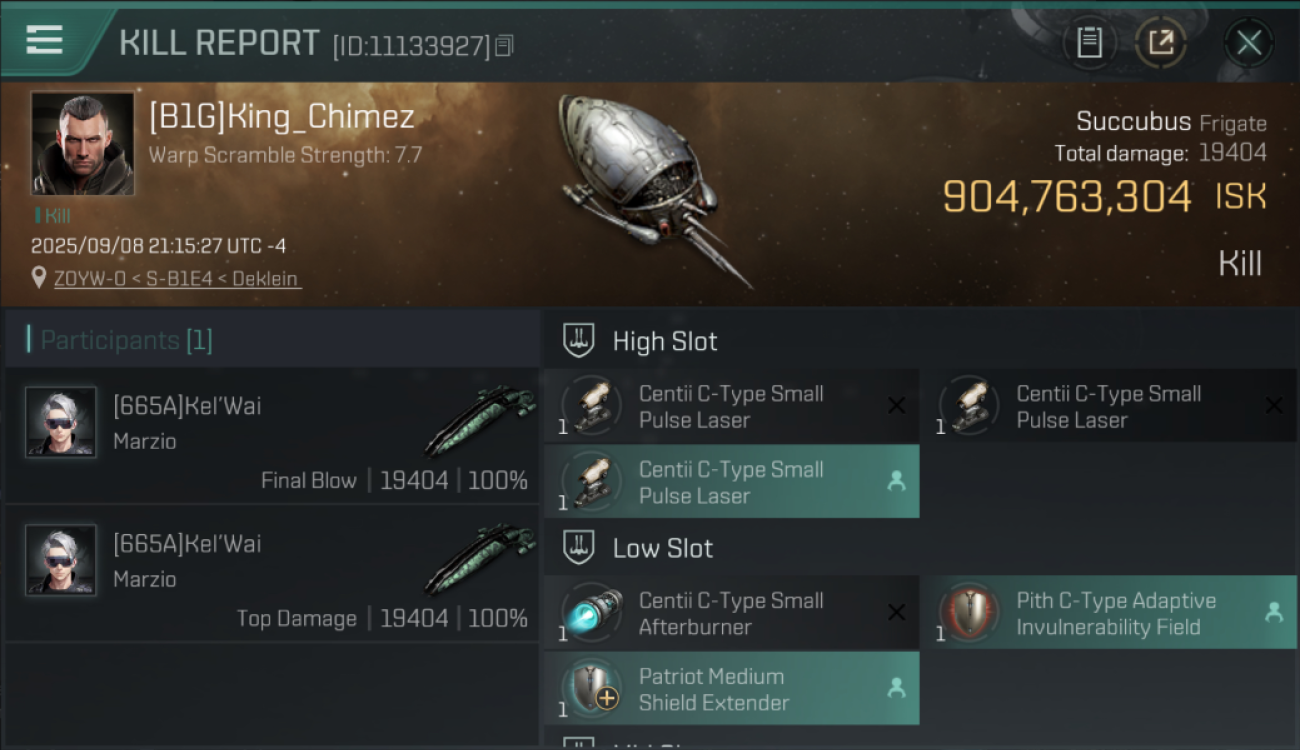The image size is (1300, 750).
Task: Copy kill report ID icon
Action: [505, 46]
